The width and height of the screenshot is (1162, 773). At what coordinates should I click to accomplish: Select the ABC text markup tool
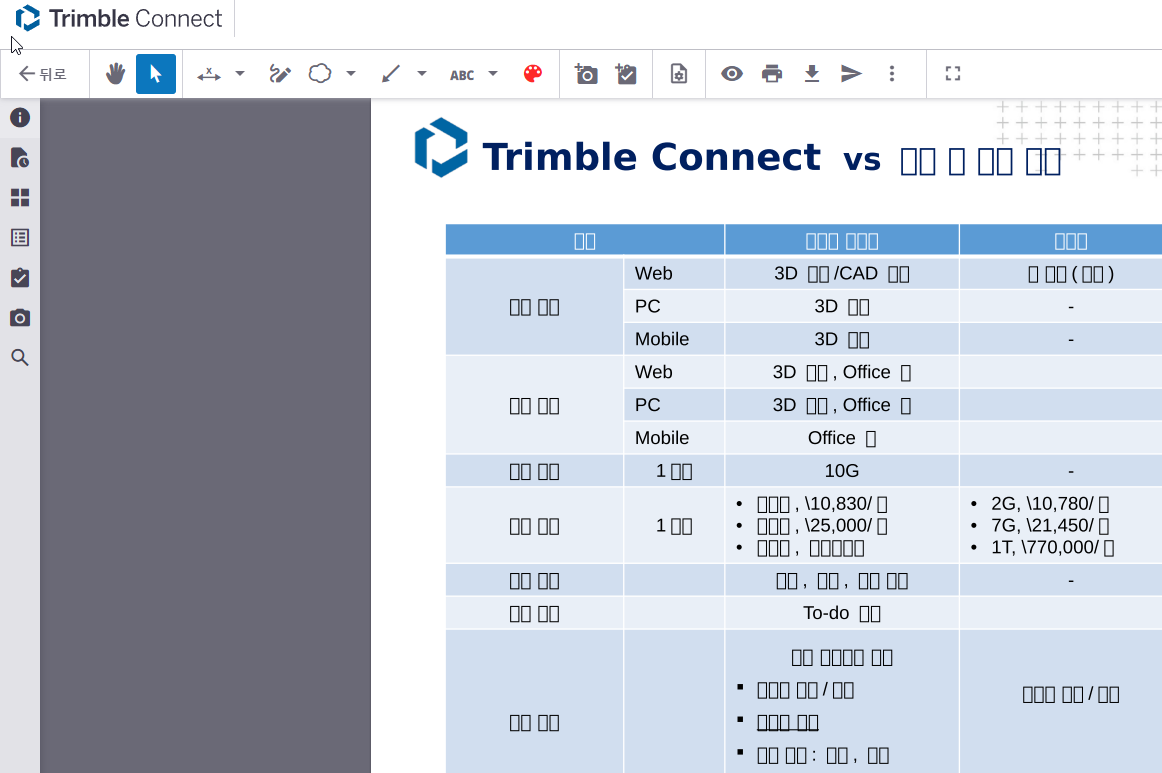pyautogui.click(x=462, y=75)
